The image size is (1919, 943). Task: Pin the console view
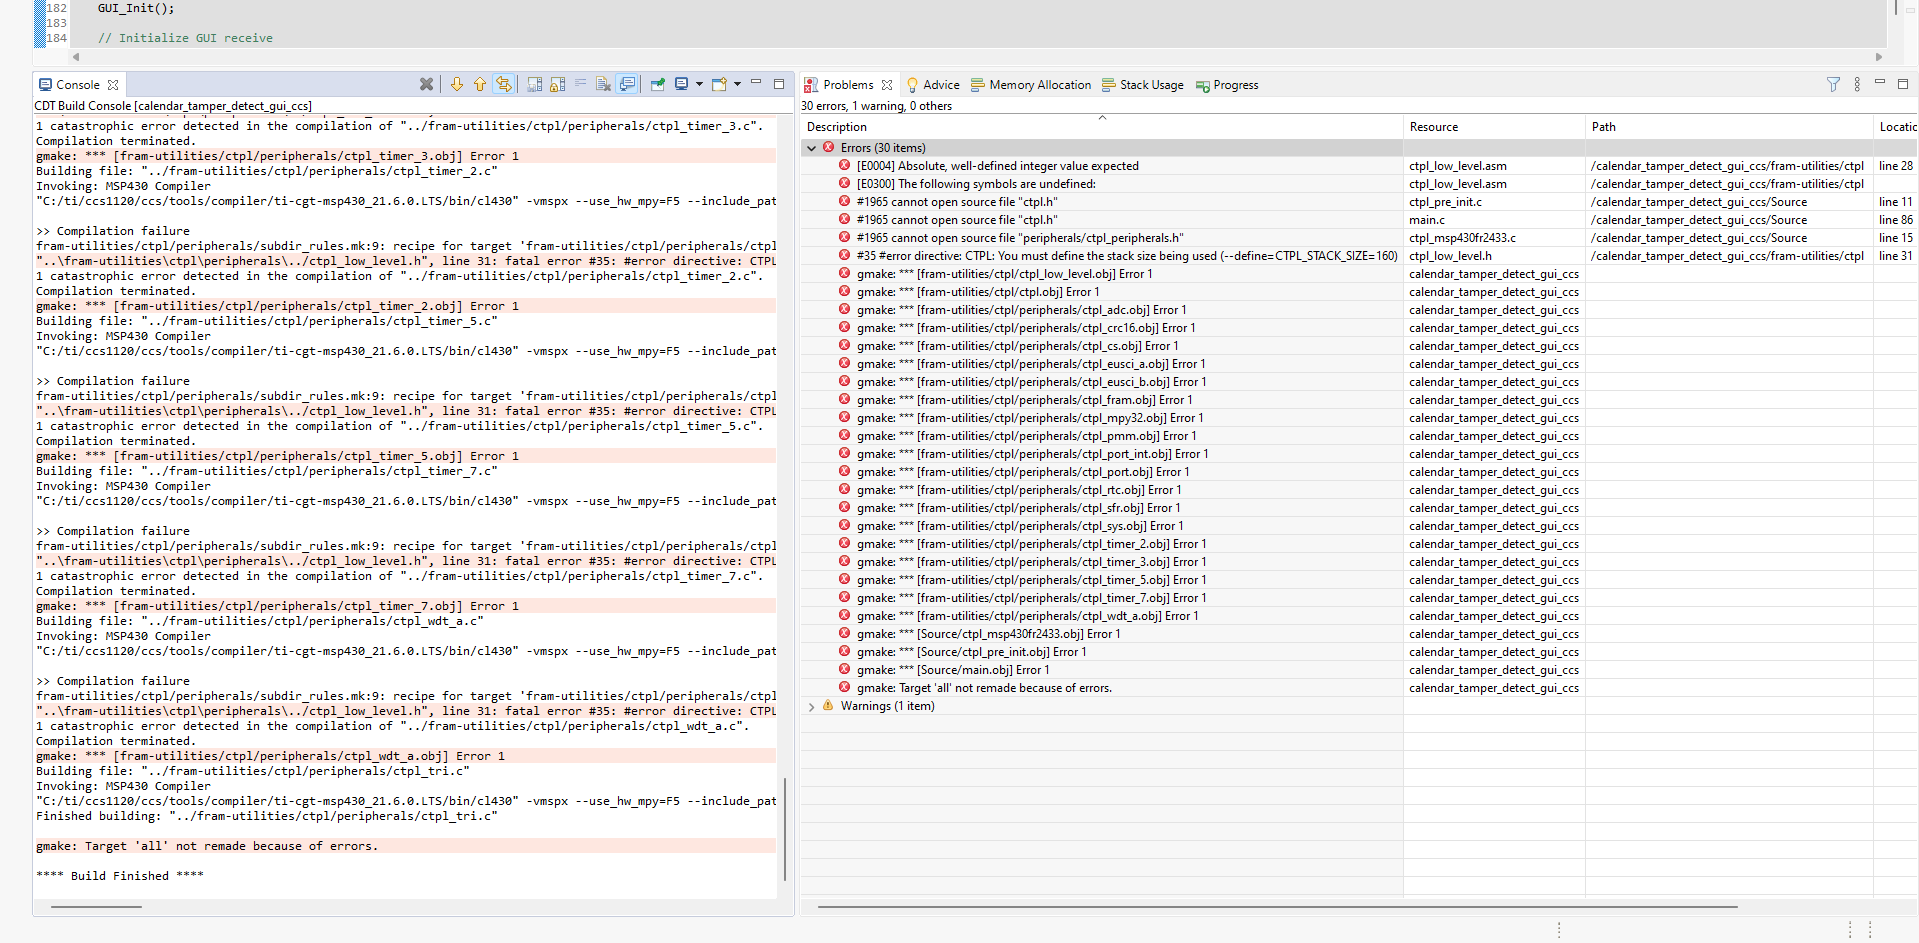click(x=658, y=85)
